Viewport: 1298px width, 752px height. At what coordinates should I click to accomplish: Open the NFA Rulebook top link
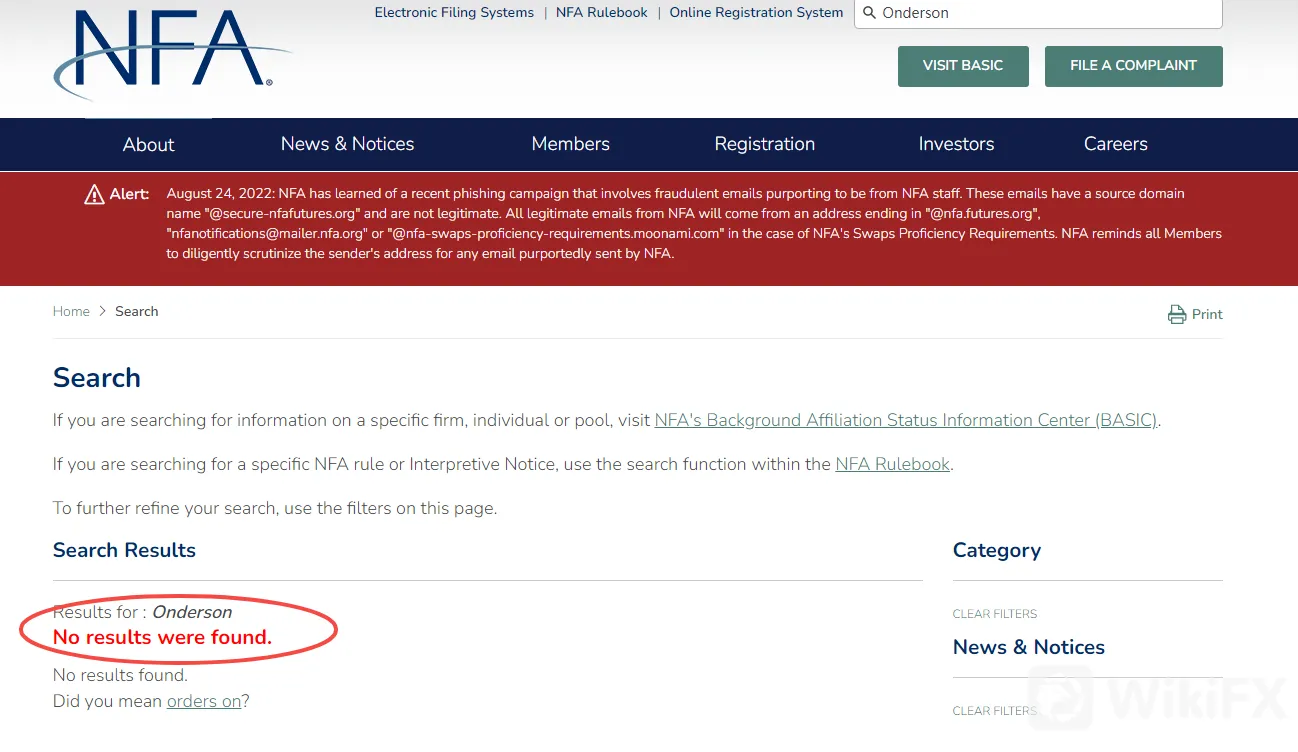click(x=602, y=13)
